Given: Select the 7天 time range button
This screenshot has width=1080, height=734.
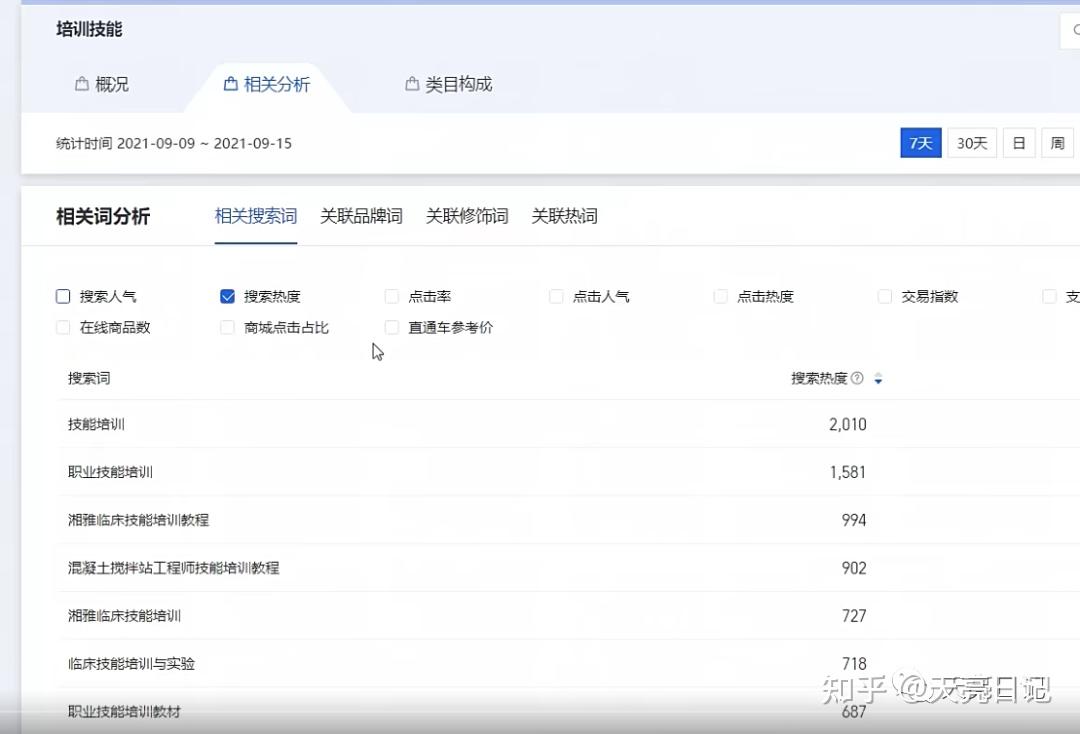Looking at the screenshot, I should (921, 143).
